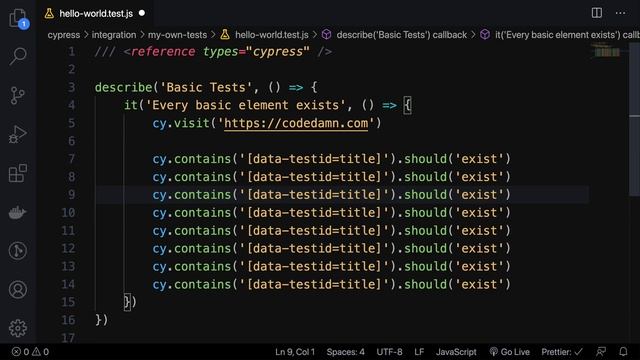Click should('exist') on line 7
The height and width of the screenshot is (360, 640).
(458, 159)
